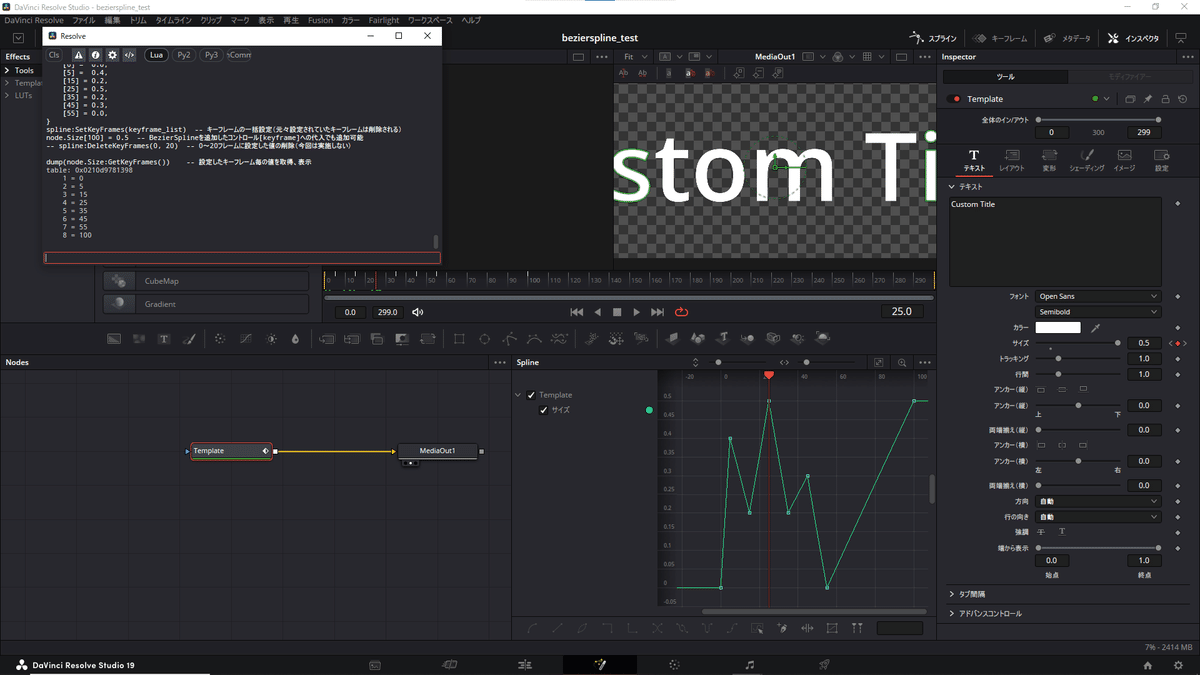Open the フォント Open Sans dropdown

point(1098,296)
